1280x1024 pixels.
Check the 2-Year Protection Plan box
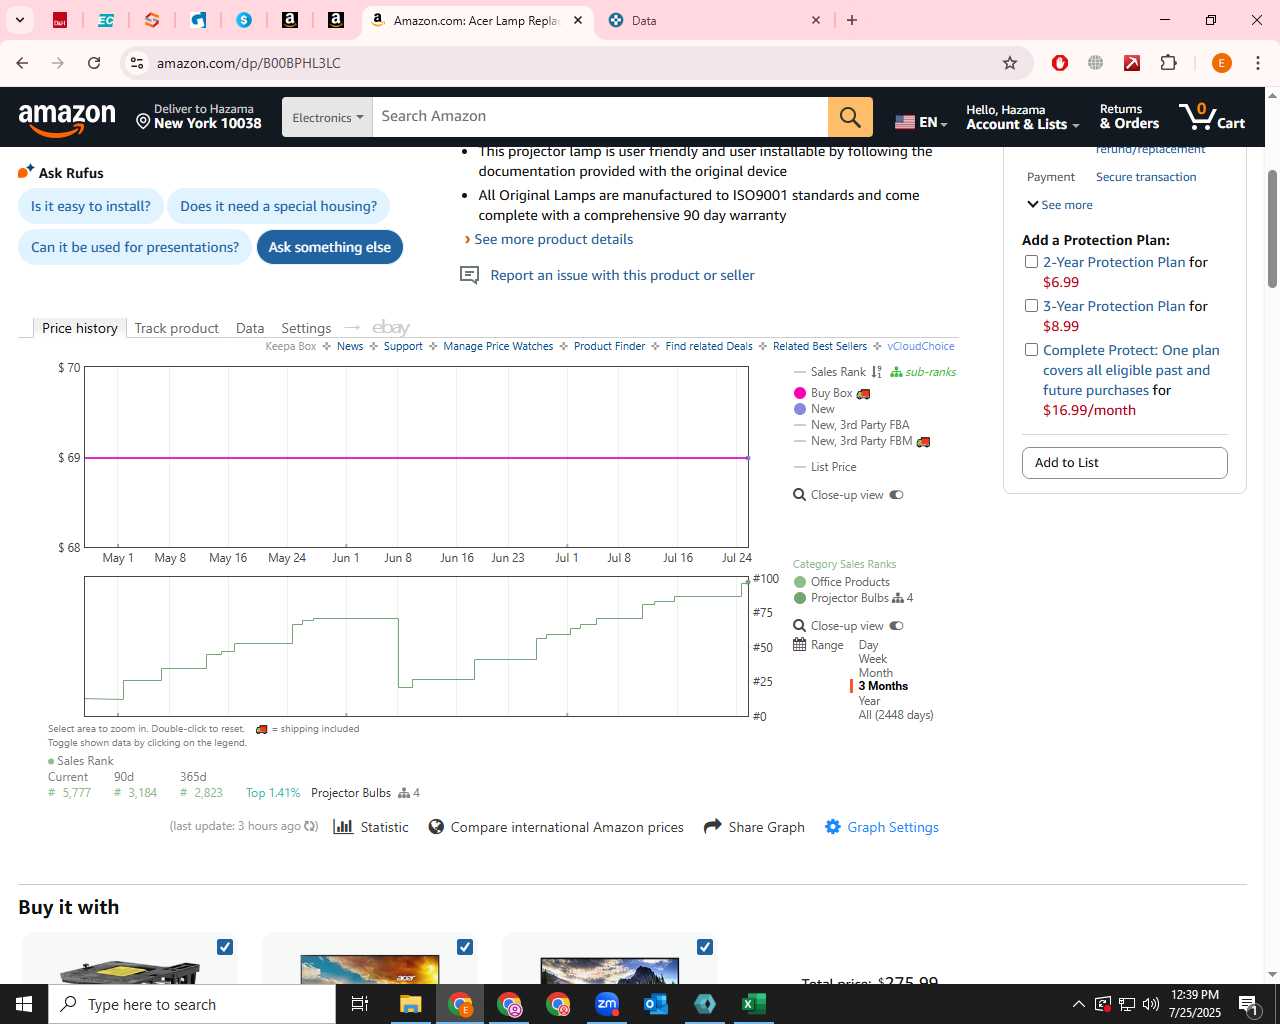[x=1031, y=262]
